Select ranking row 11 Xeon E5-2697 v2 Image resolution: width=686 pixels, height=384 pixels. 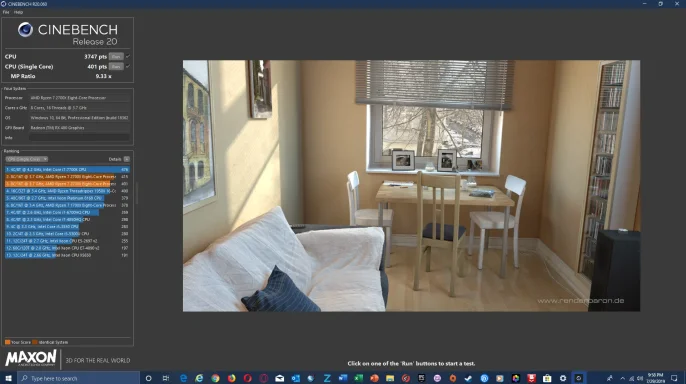click(67, 241)
